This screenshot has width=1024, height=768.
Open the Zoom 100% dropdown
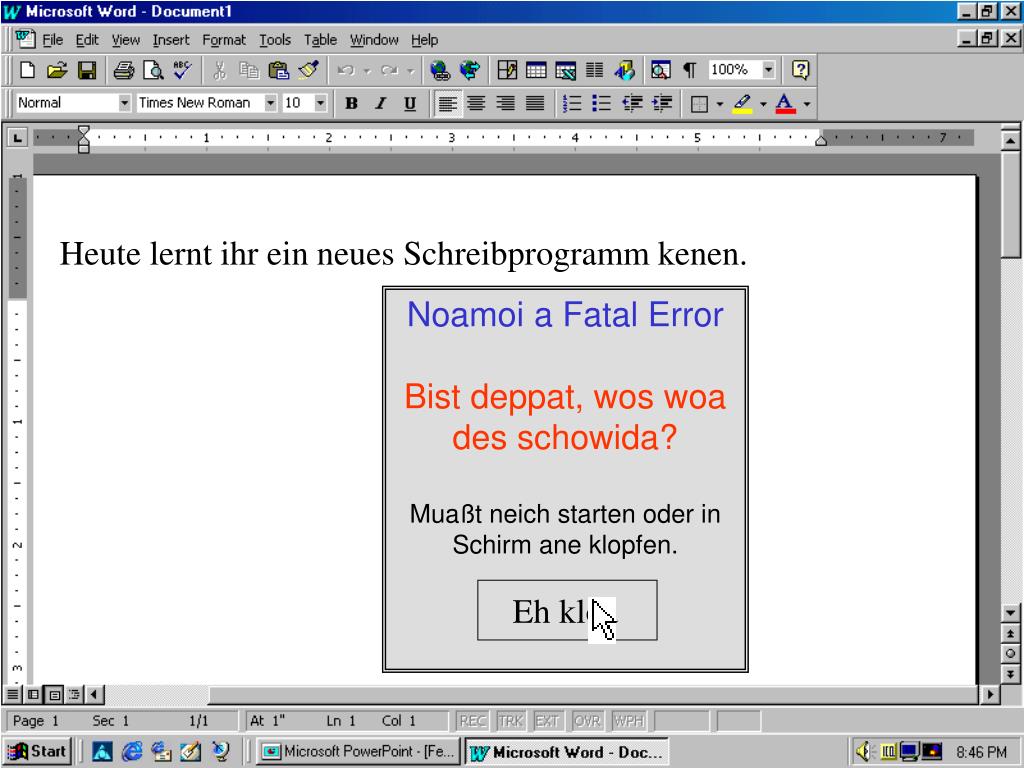[x=769, y=70]
